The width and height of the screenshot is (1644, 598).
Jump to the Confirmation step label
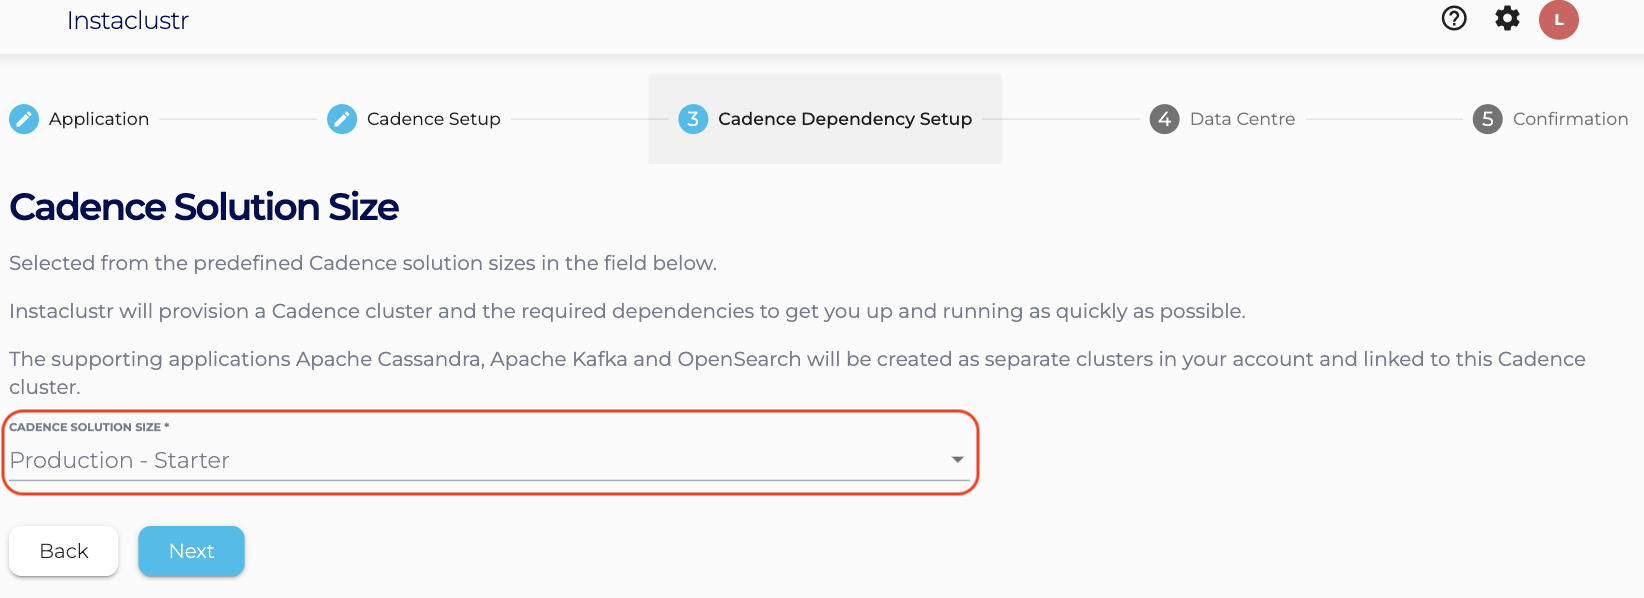[x=1570, y=119]
